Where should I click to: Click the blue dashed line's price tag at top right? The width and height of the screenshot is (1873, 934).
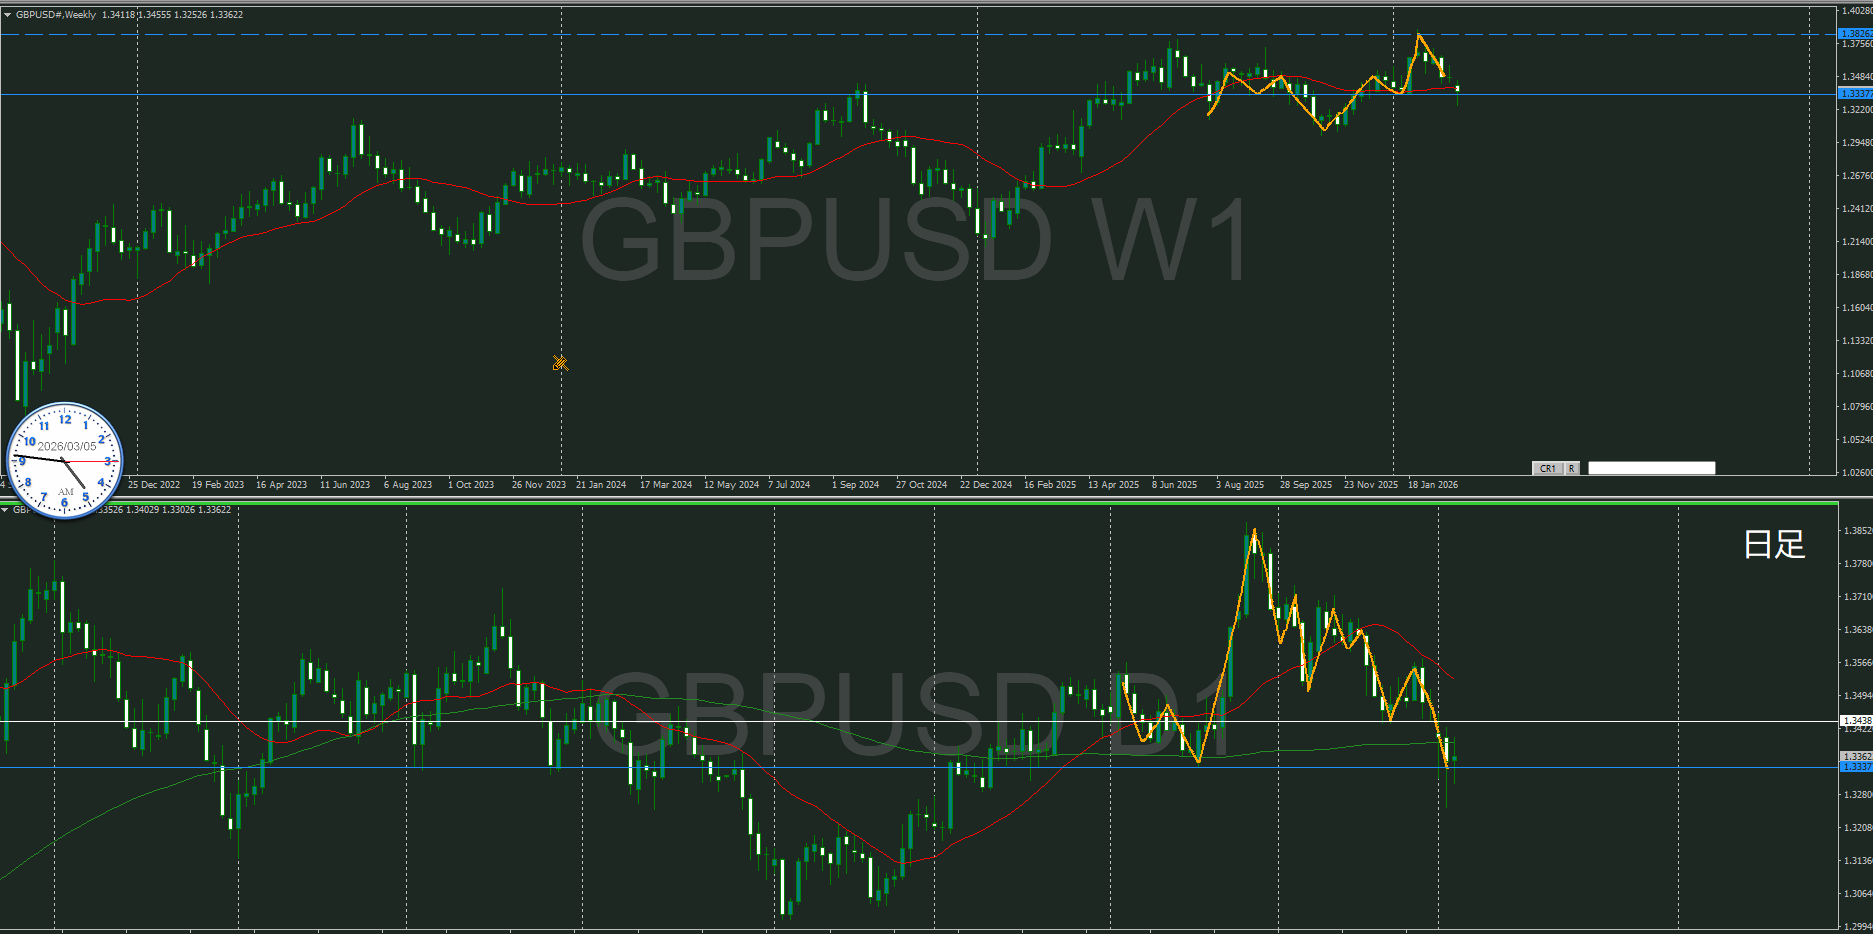(1855, 34)
